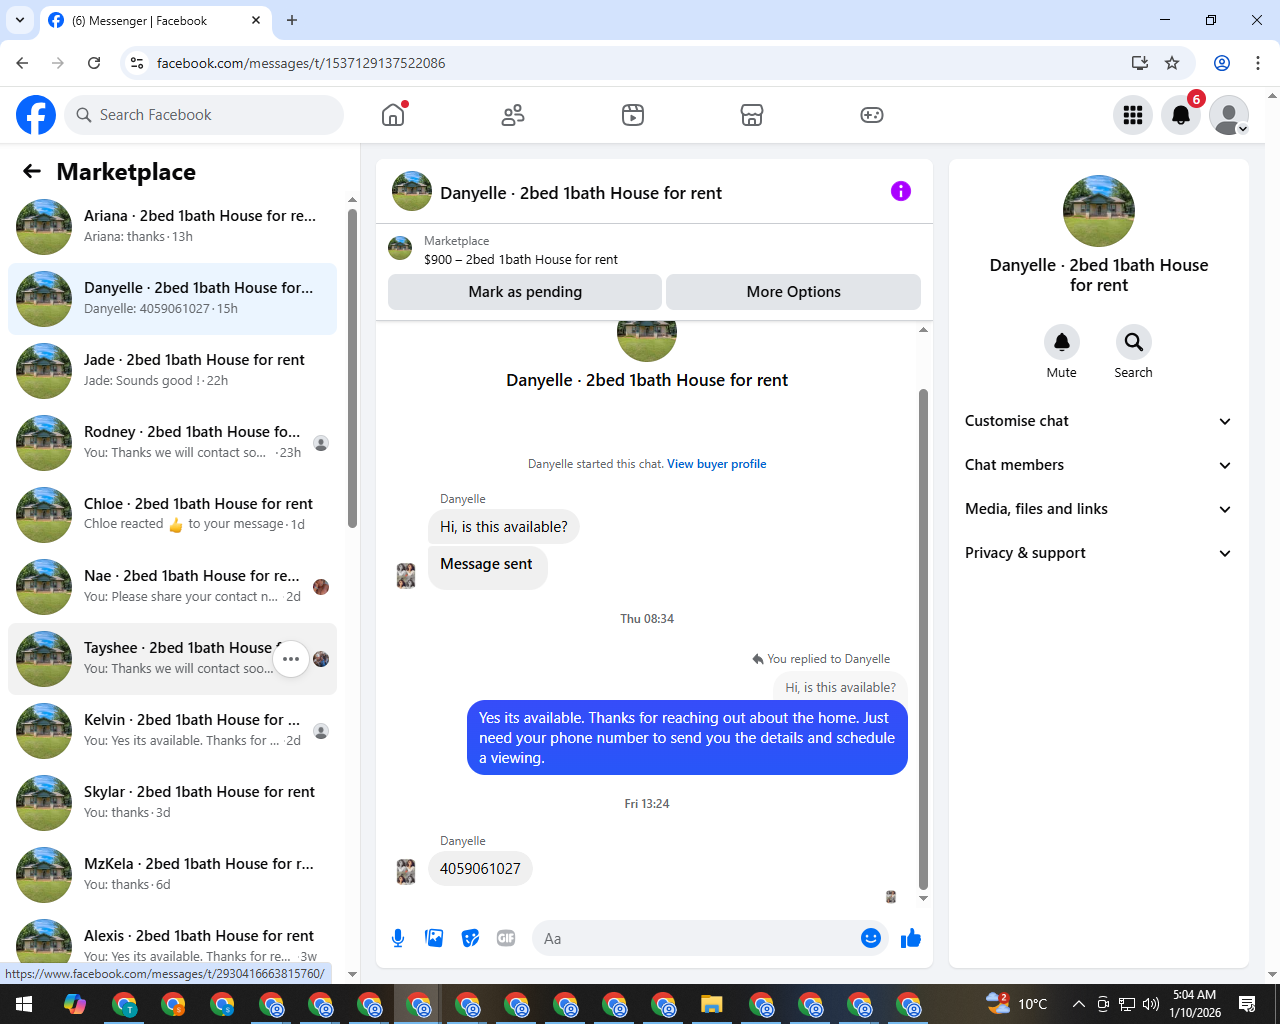Screen dimensions: 1280x1024
Task: Show hidden icons chevron in system tray
Action: click(1078, 1004)
